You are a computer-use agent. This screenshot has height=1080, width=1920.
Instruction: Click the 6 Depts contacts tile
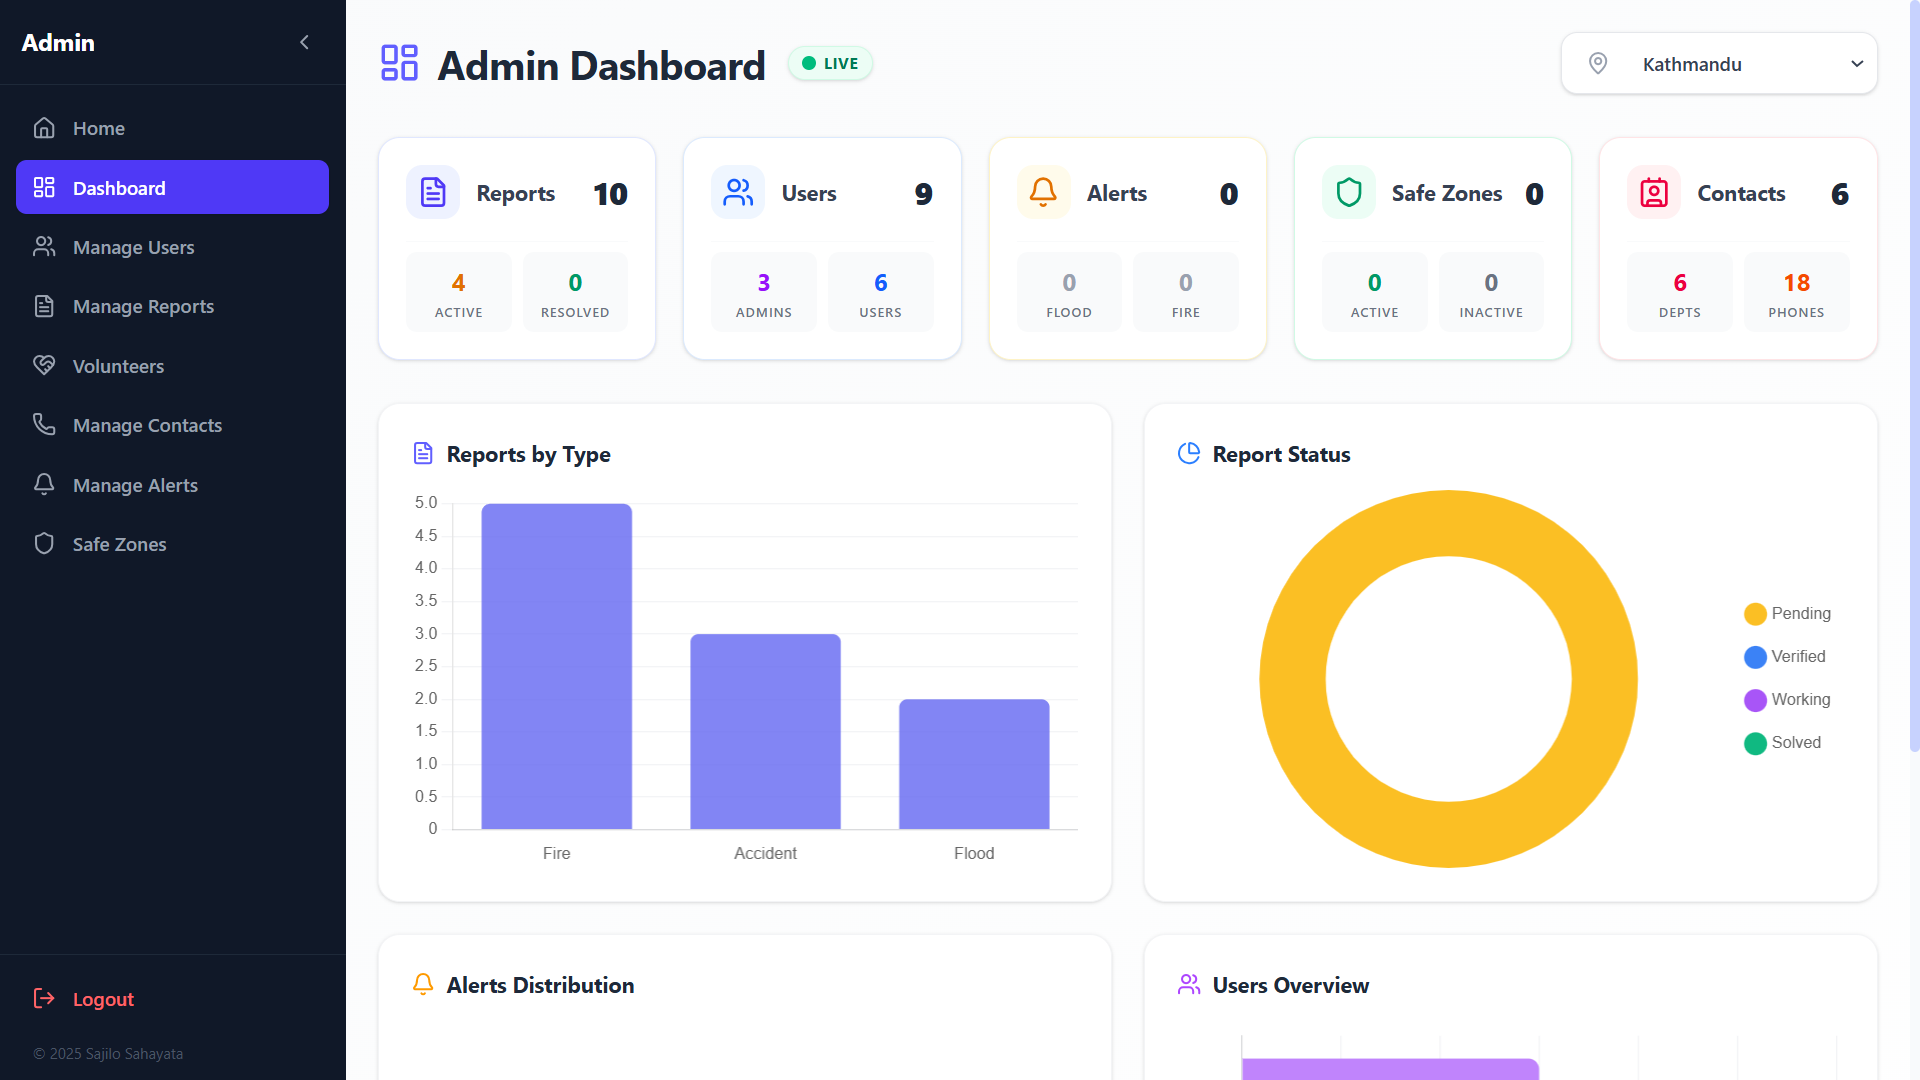pyautogui.click(x=1680, y=292)
